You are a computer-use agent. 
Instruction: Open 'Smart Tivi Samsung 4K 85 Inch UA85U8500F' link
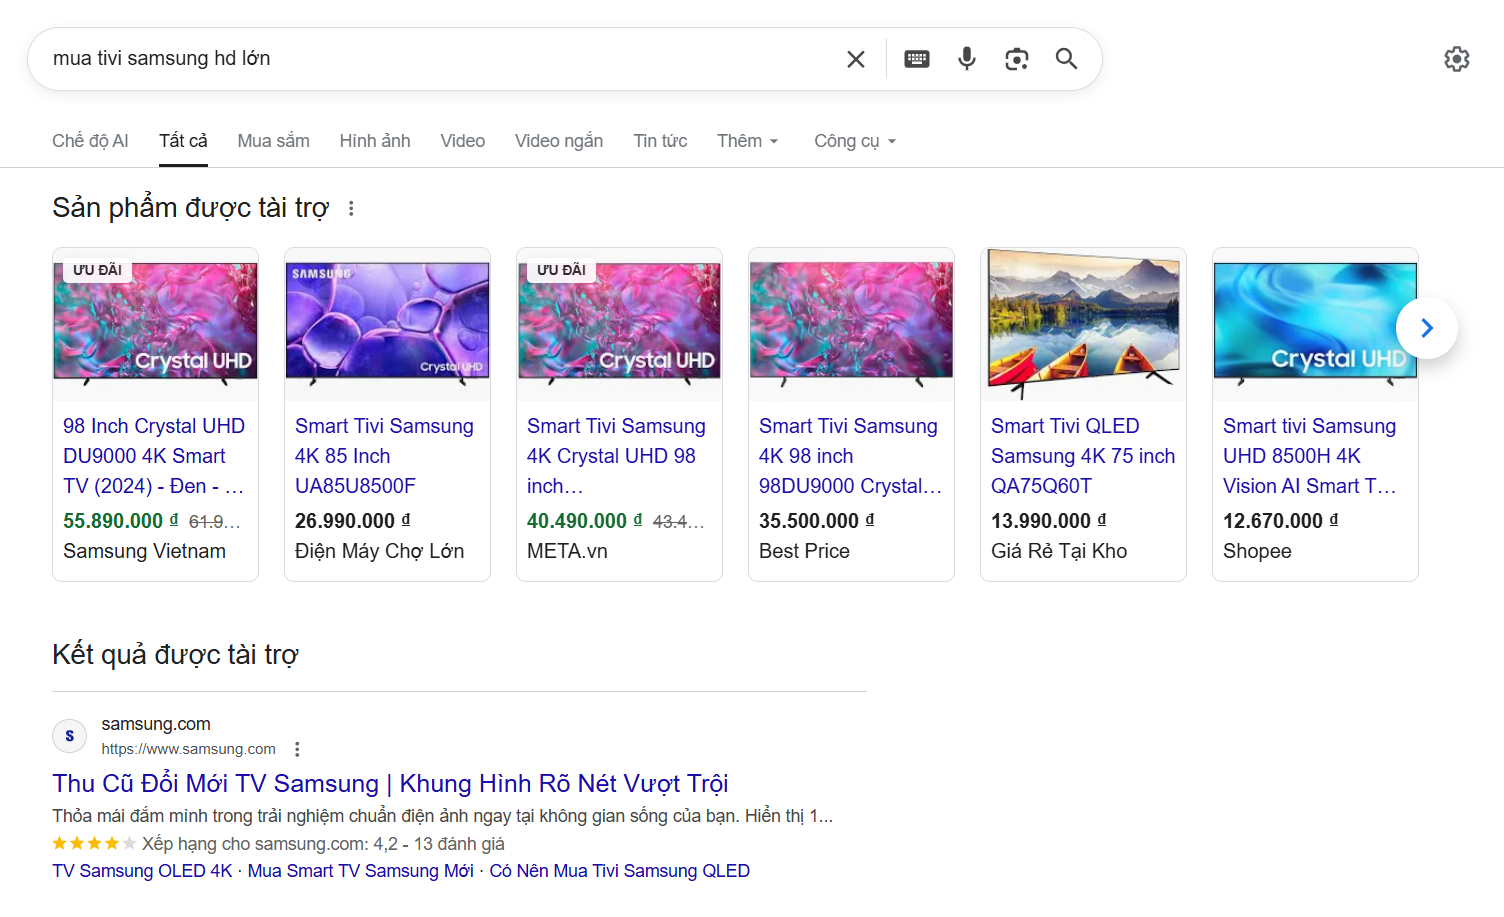pyautogui.click(x=384, y=456)
